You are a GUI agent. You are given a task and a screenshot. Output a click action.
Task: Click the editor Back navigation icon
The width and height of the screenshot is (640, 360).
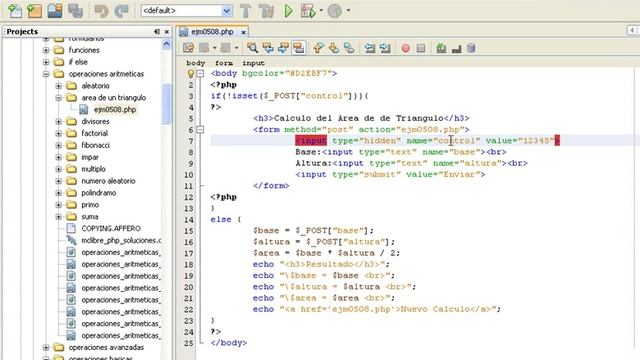(204, 48)
